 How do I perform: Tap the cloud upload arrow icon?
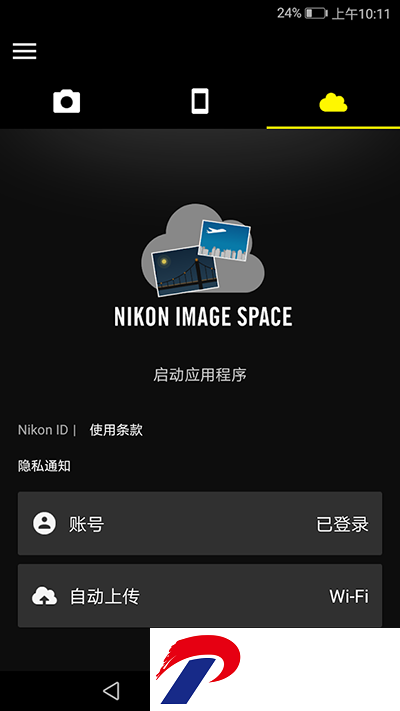[x=44, y=596]
